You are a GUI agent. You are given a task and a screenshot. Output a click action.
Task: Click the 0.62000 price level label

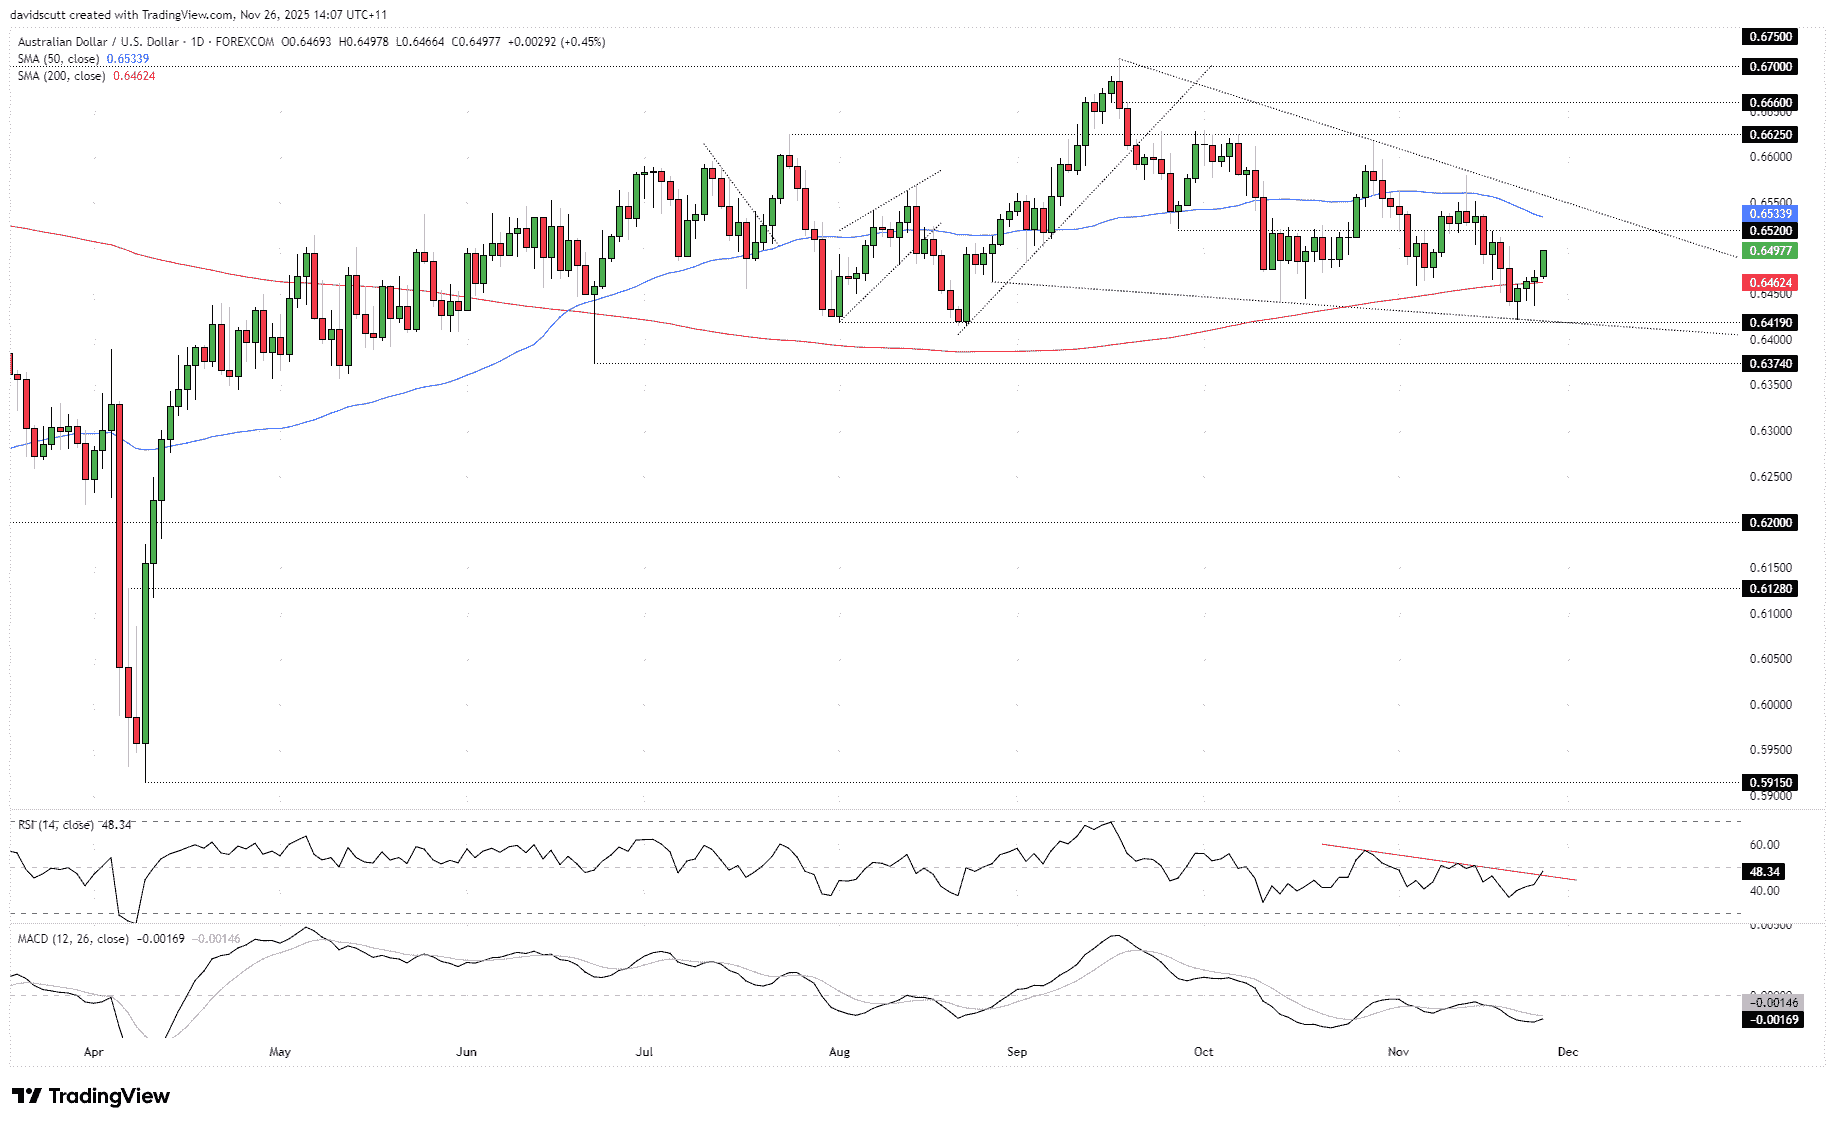click(1770, 523)
